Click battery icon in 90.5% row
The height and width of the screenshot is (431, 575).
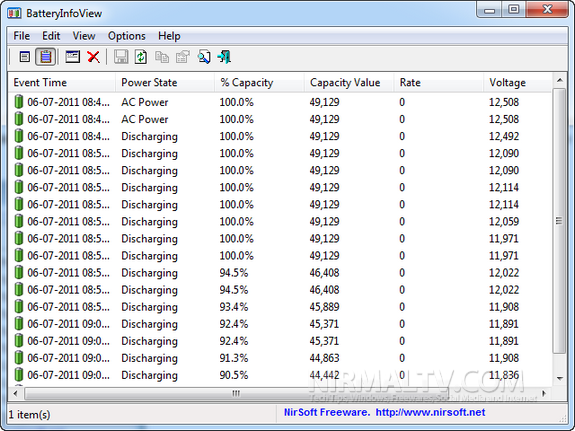18,375
